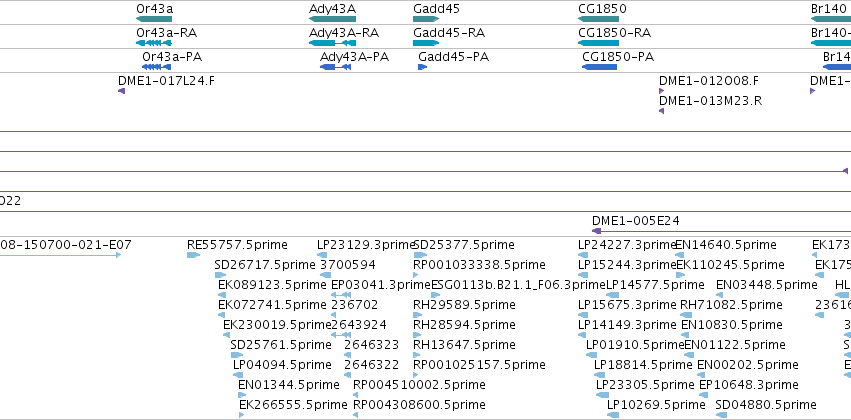Image resolution: width=851 pixels, height=420 pixels.
Task: Select the ESG0113b.B21.1_F06.3prime EST
Action: point(435,295)
